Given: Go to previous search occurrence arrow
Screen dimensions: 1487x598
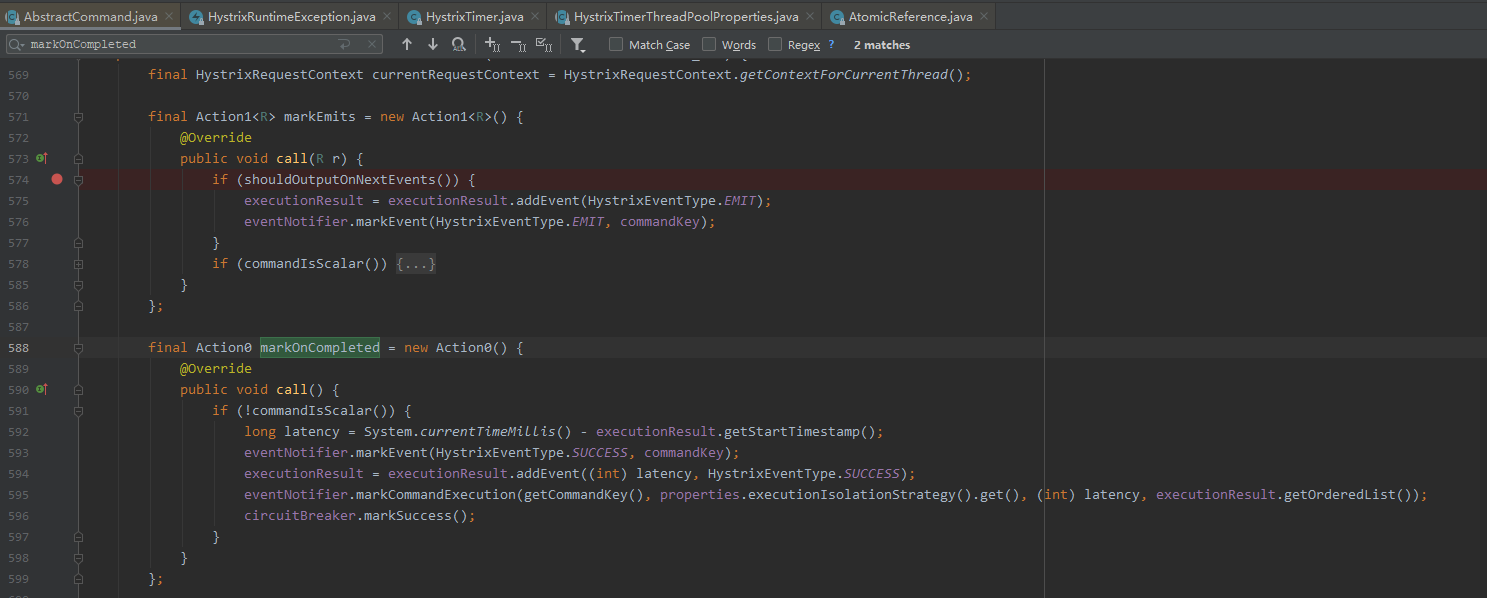Looking at the screenshot, I should tap(406, 44).
